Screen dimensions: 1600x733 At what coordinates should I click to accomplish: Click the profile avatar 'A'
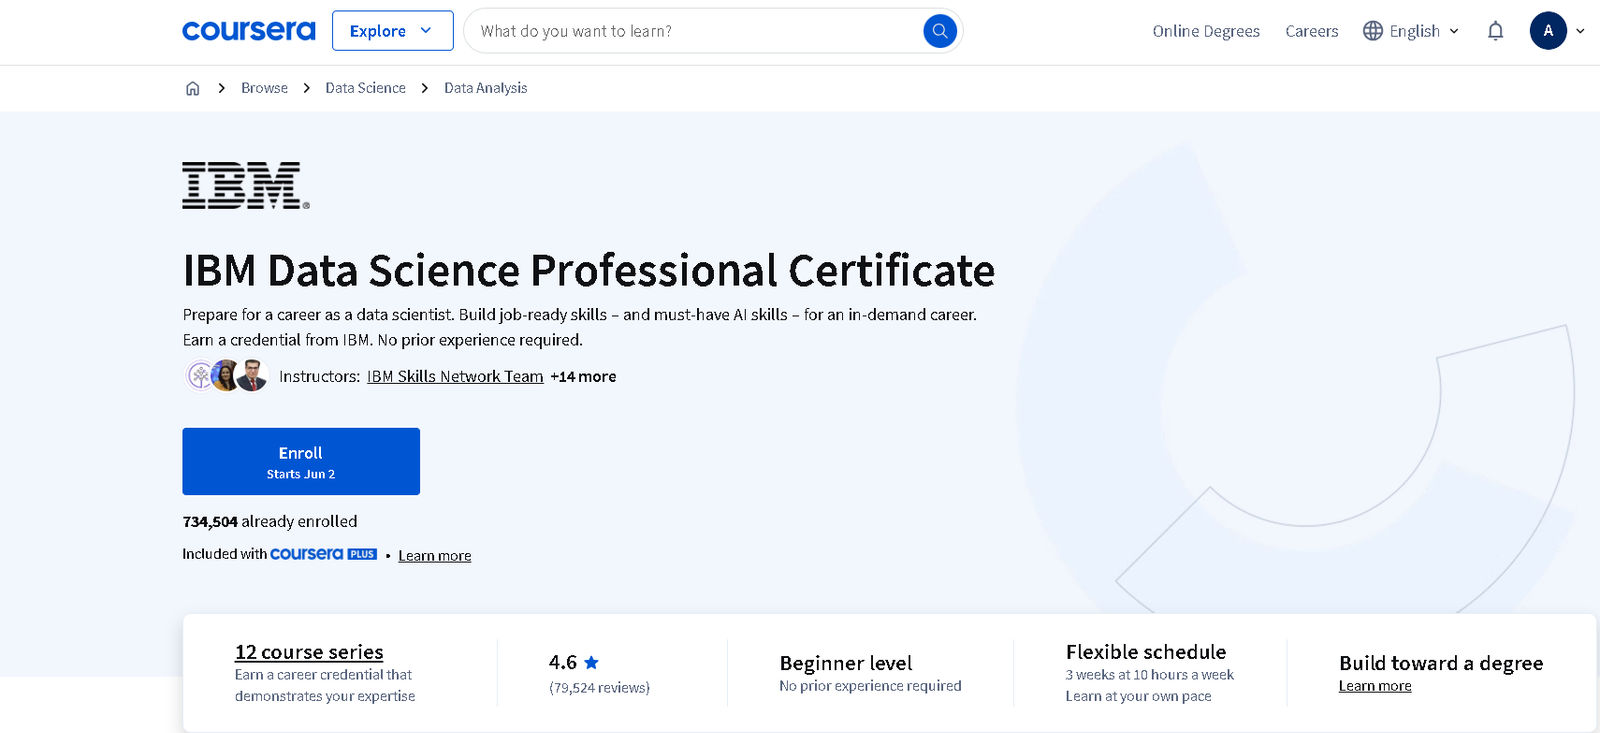[1548, 31]
